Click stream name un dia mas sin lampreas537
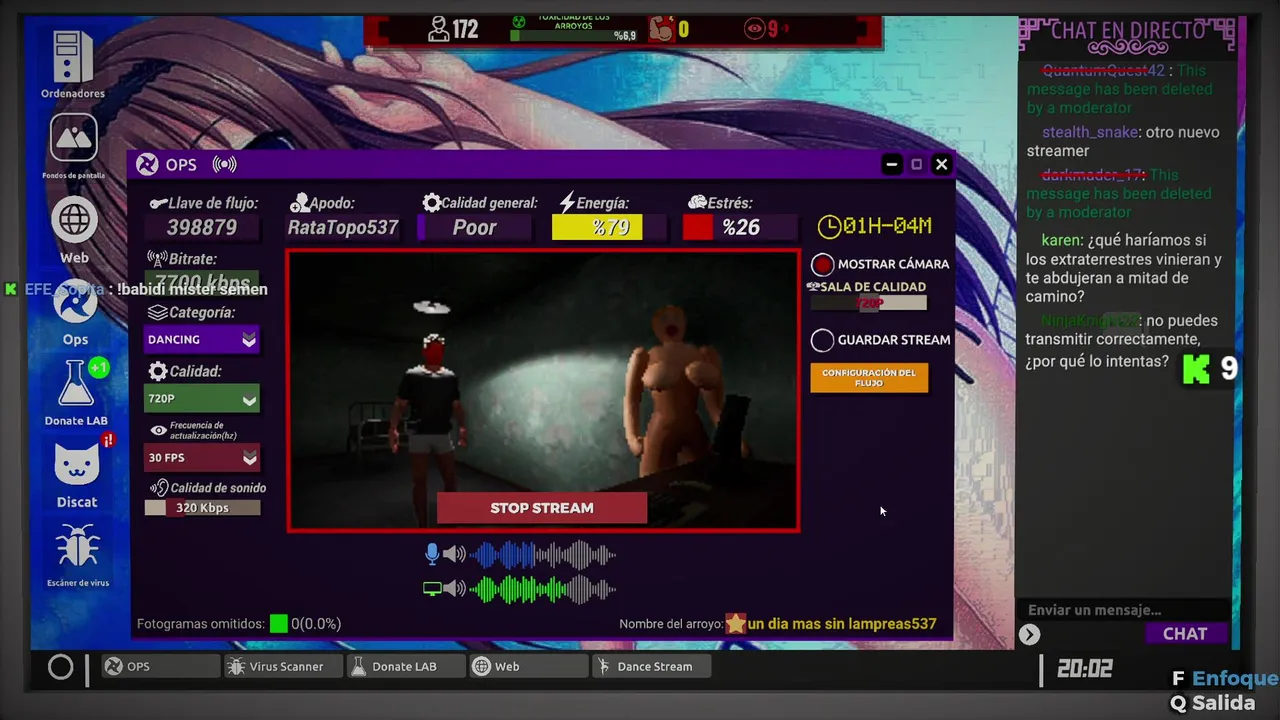Image resolution: width=1280 pixels, height=720 pixels. pyautogui.click(x=842, y=624)
